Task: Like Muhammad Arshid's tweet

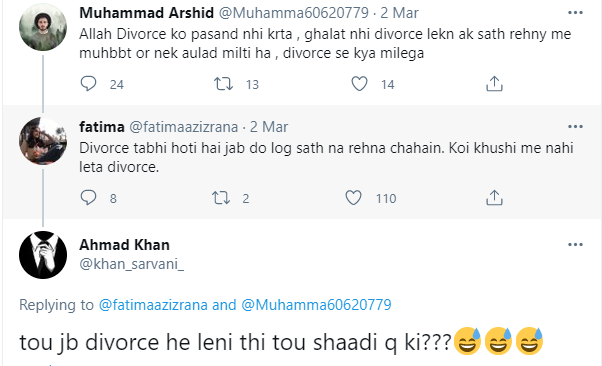Action: pos(359,83)
